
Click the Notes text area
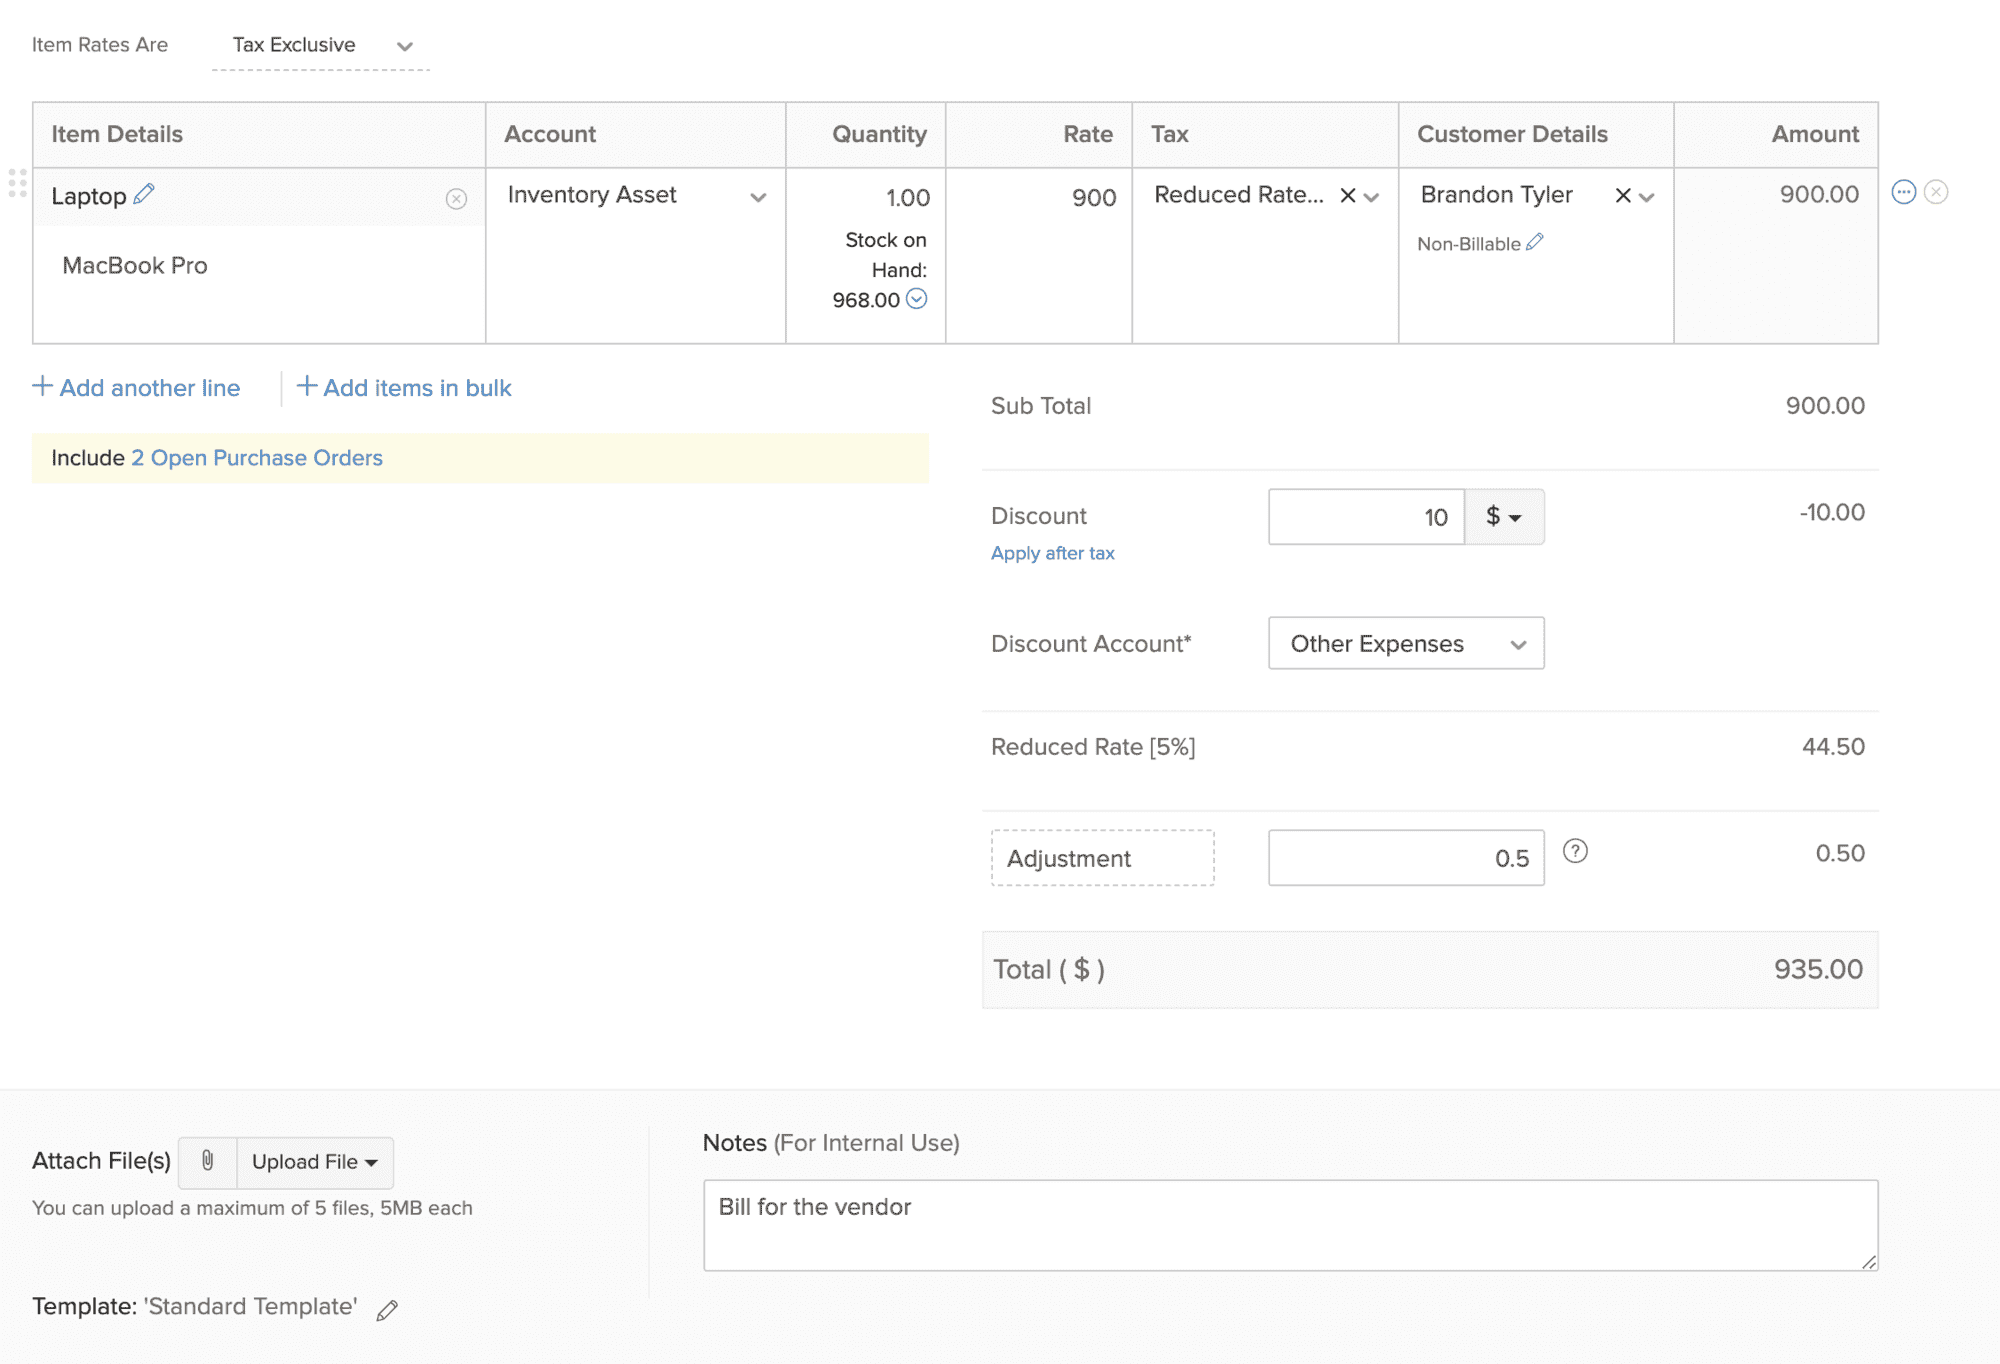[x=1289, y=1225]
